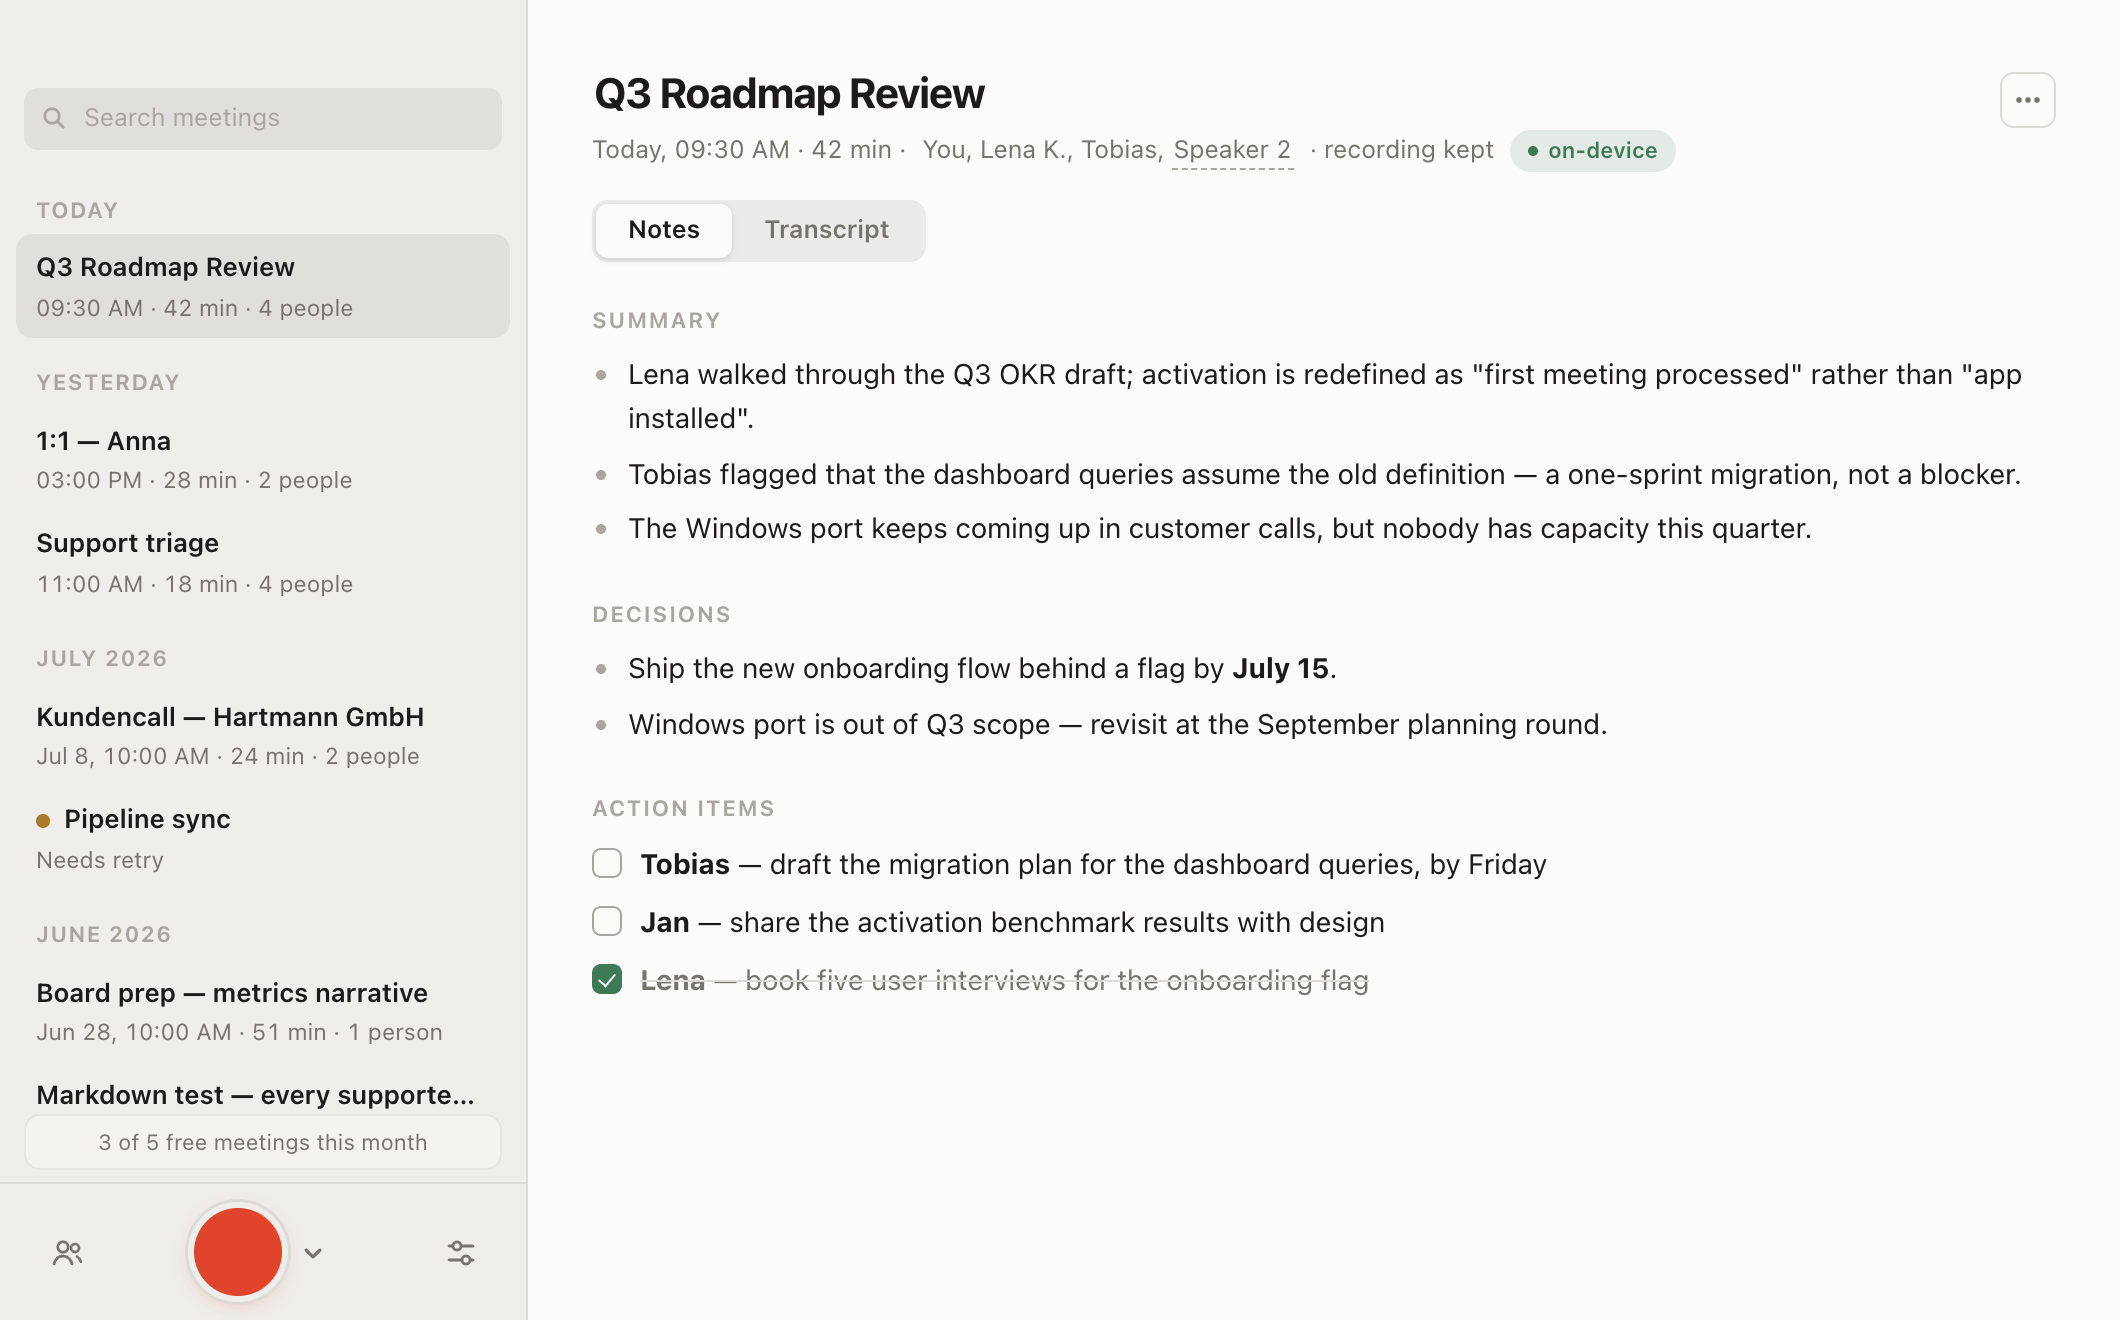Click the 'You, Lena K., Tobias,' participants text
The height and width of the screenshot is (1320, 2120).
click(x=1042, y=150)
